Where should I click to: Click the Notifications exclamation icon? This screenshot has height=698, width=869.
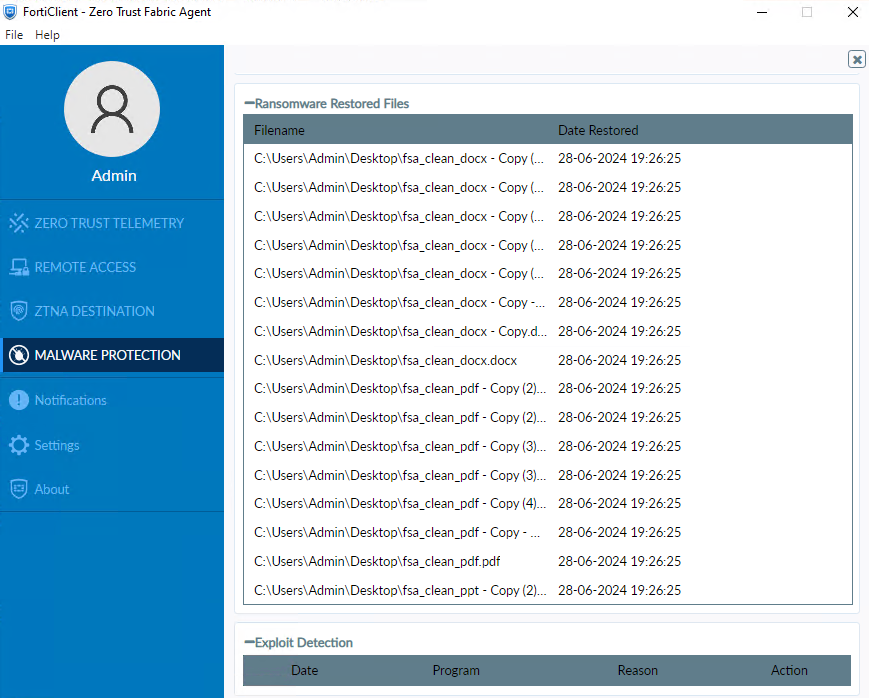pyautogui.click(x=19, y=400)
